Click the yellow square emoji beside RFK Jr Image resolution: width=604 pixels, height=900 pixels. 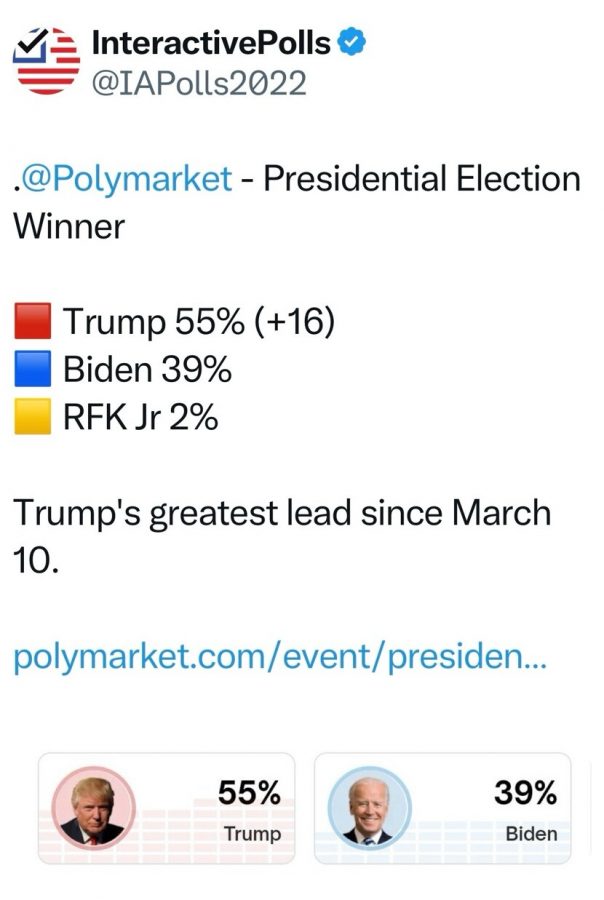point(31,416)
